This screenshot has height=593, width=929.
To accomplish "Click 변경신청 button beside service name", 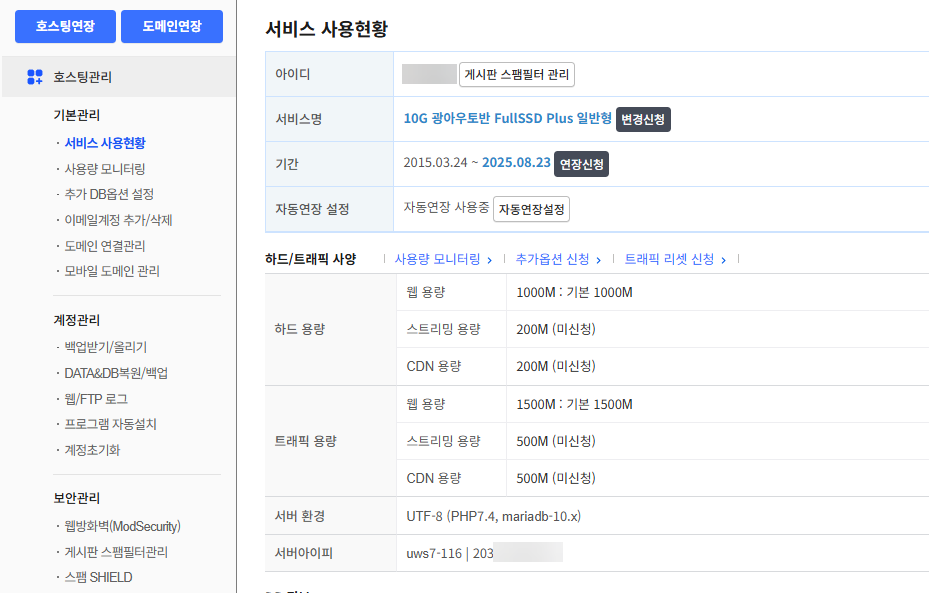I will pos(643,119).
